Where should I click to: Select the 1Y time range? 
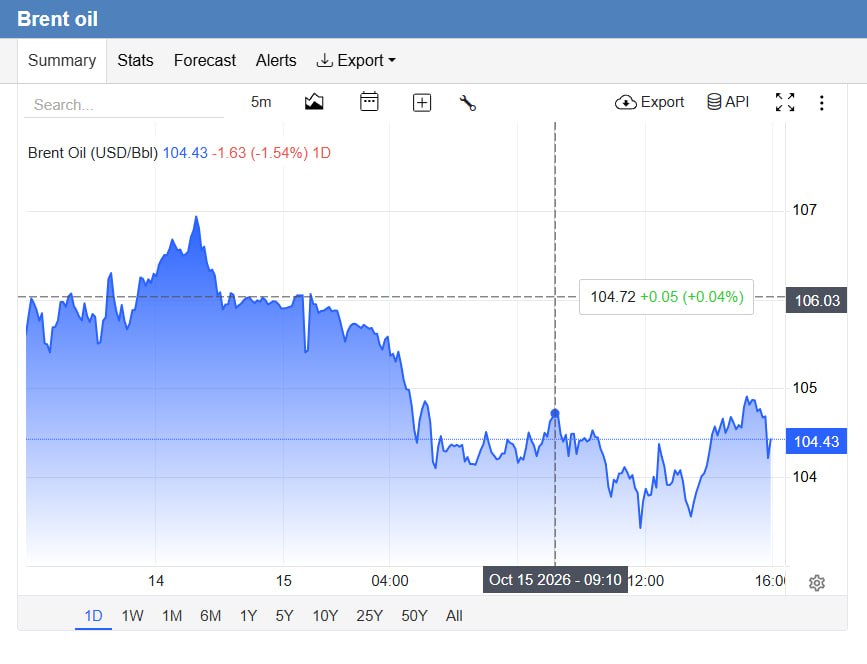(x=249, y=616)
